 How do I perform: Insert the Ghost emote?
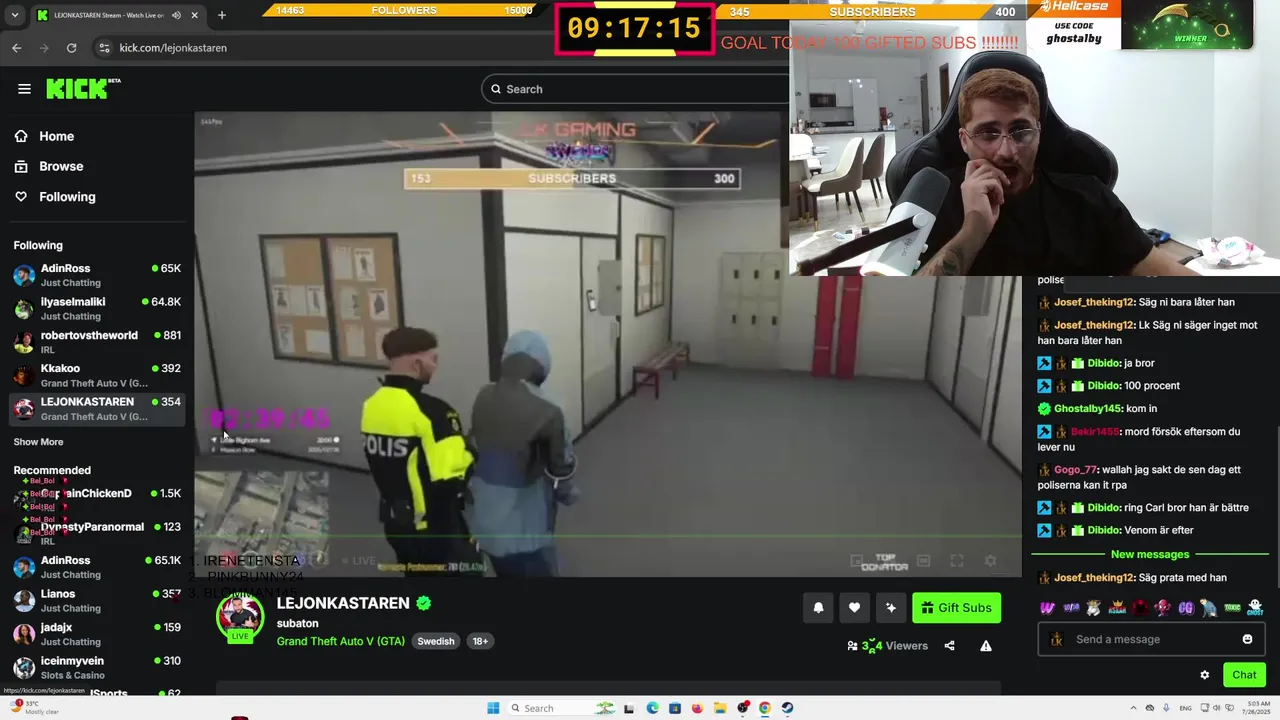1255,607
